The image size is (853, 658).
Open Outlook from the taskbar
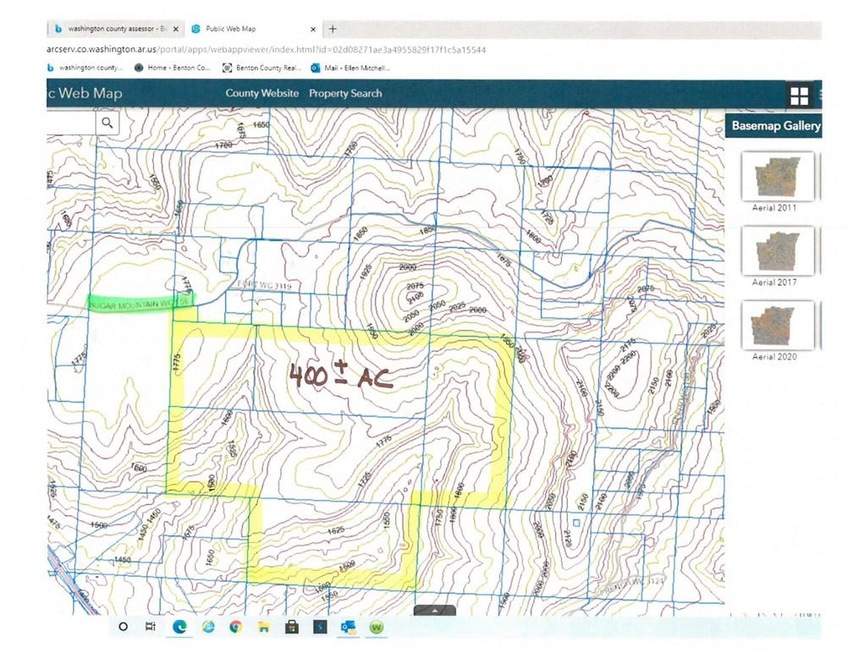point(349,627)
